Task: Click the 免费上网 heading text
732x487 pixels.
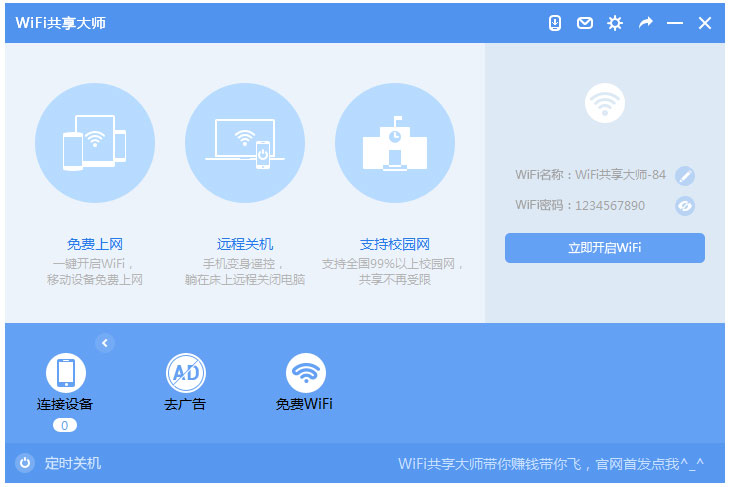Action: 95,244
